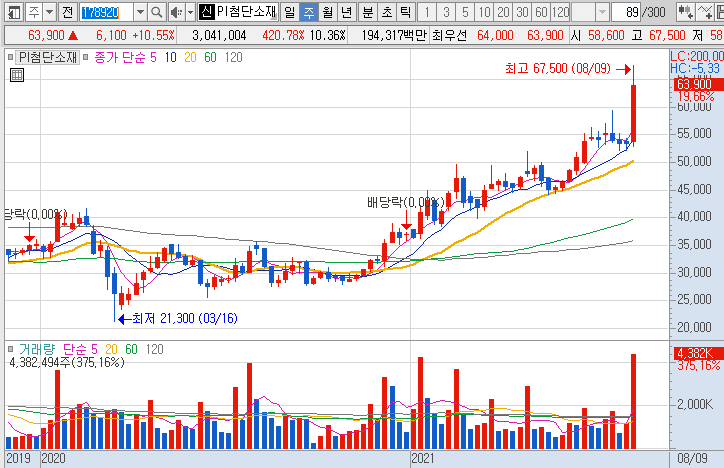Click the candle count field showing 89
The width and height of the screenshot is (724, 468).
click(x=626, y=12)
